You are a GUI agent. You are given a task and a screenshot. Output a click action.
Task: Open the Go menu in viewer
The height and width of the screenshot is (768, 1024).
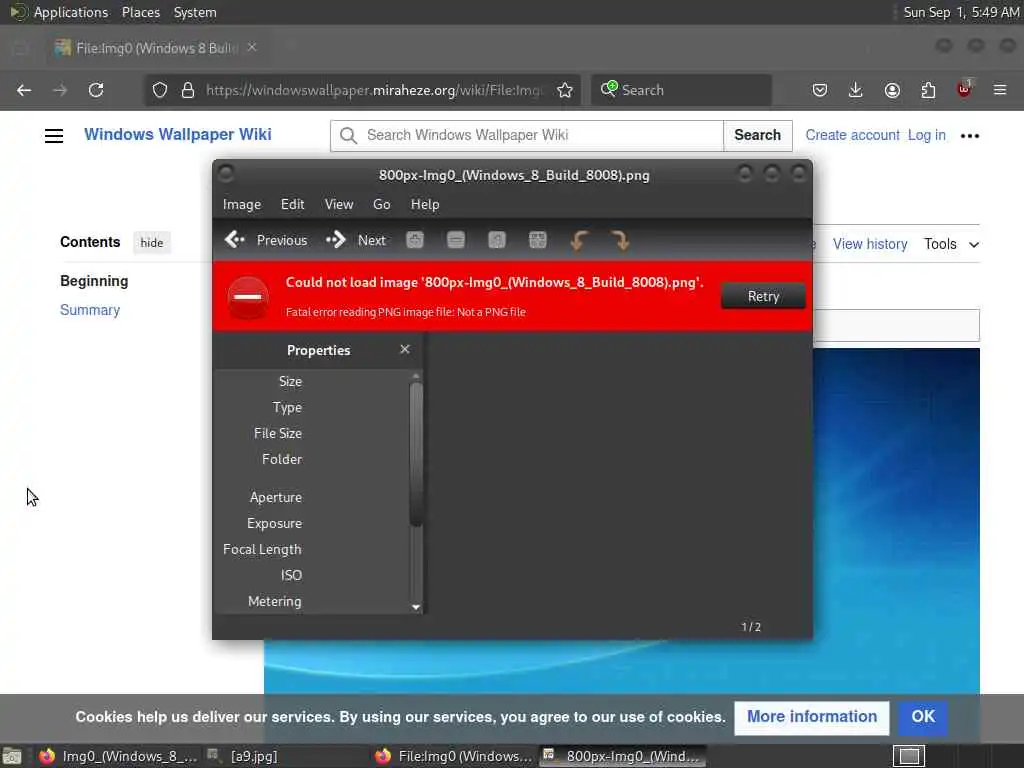381,204
